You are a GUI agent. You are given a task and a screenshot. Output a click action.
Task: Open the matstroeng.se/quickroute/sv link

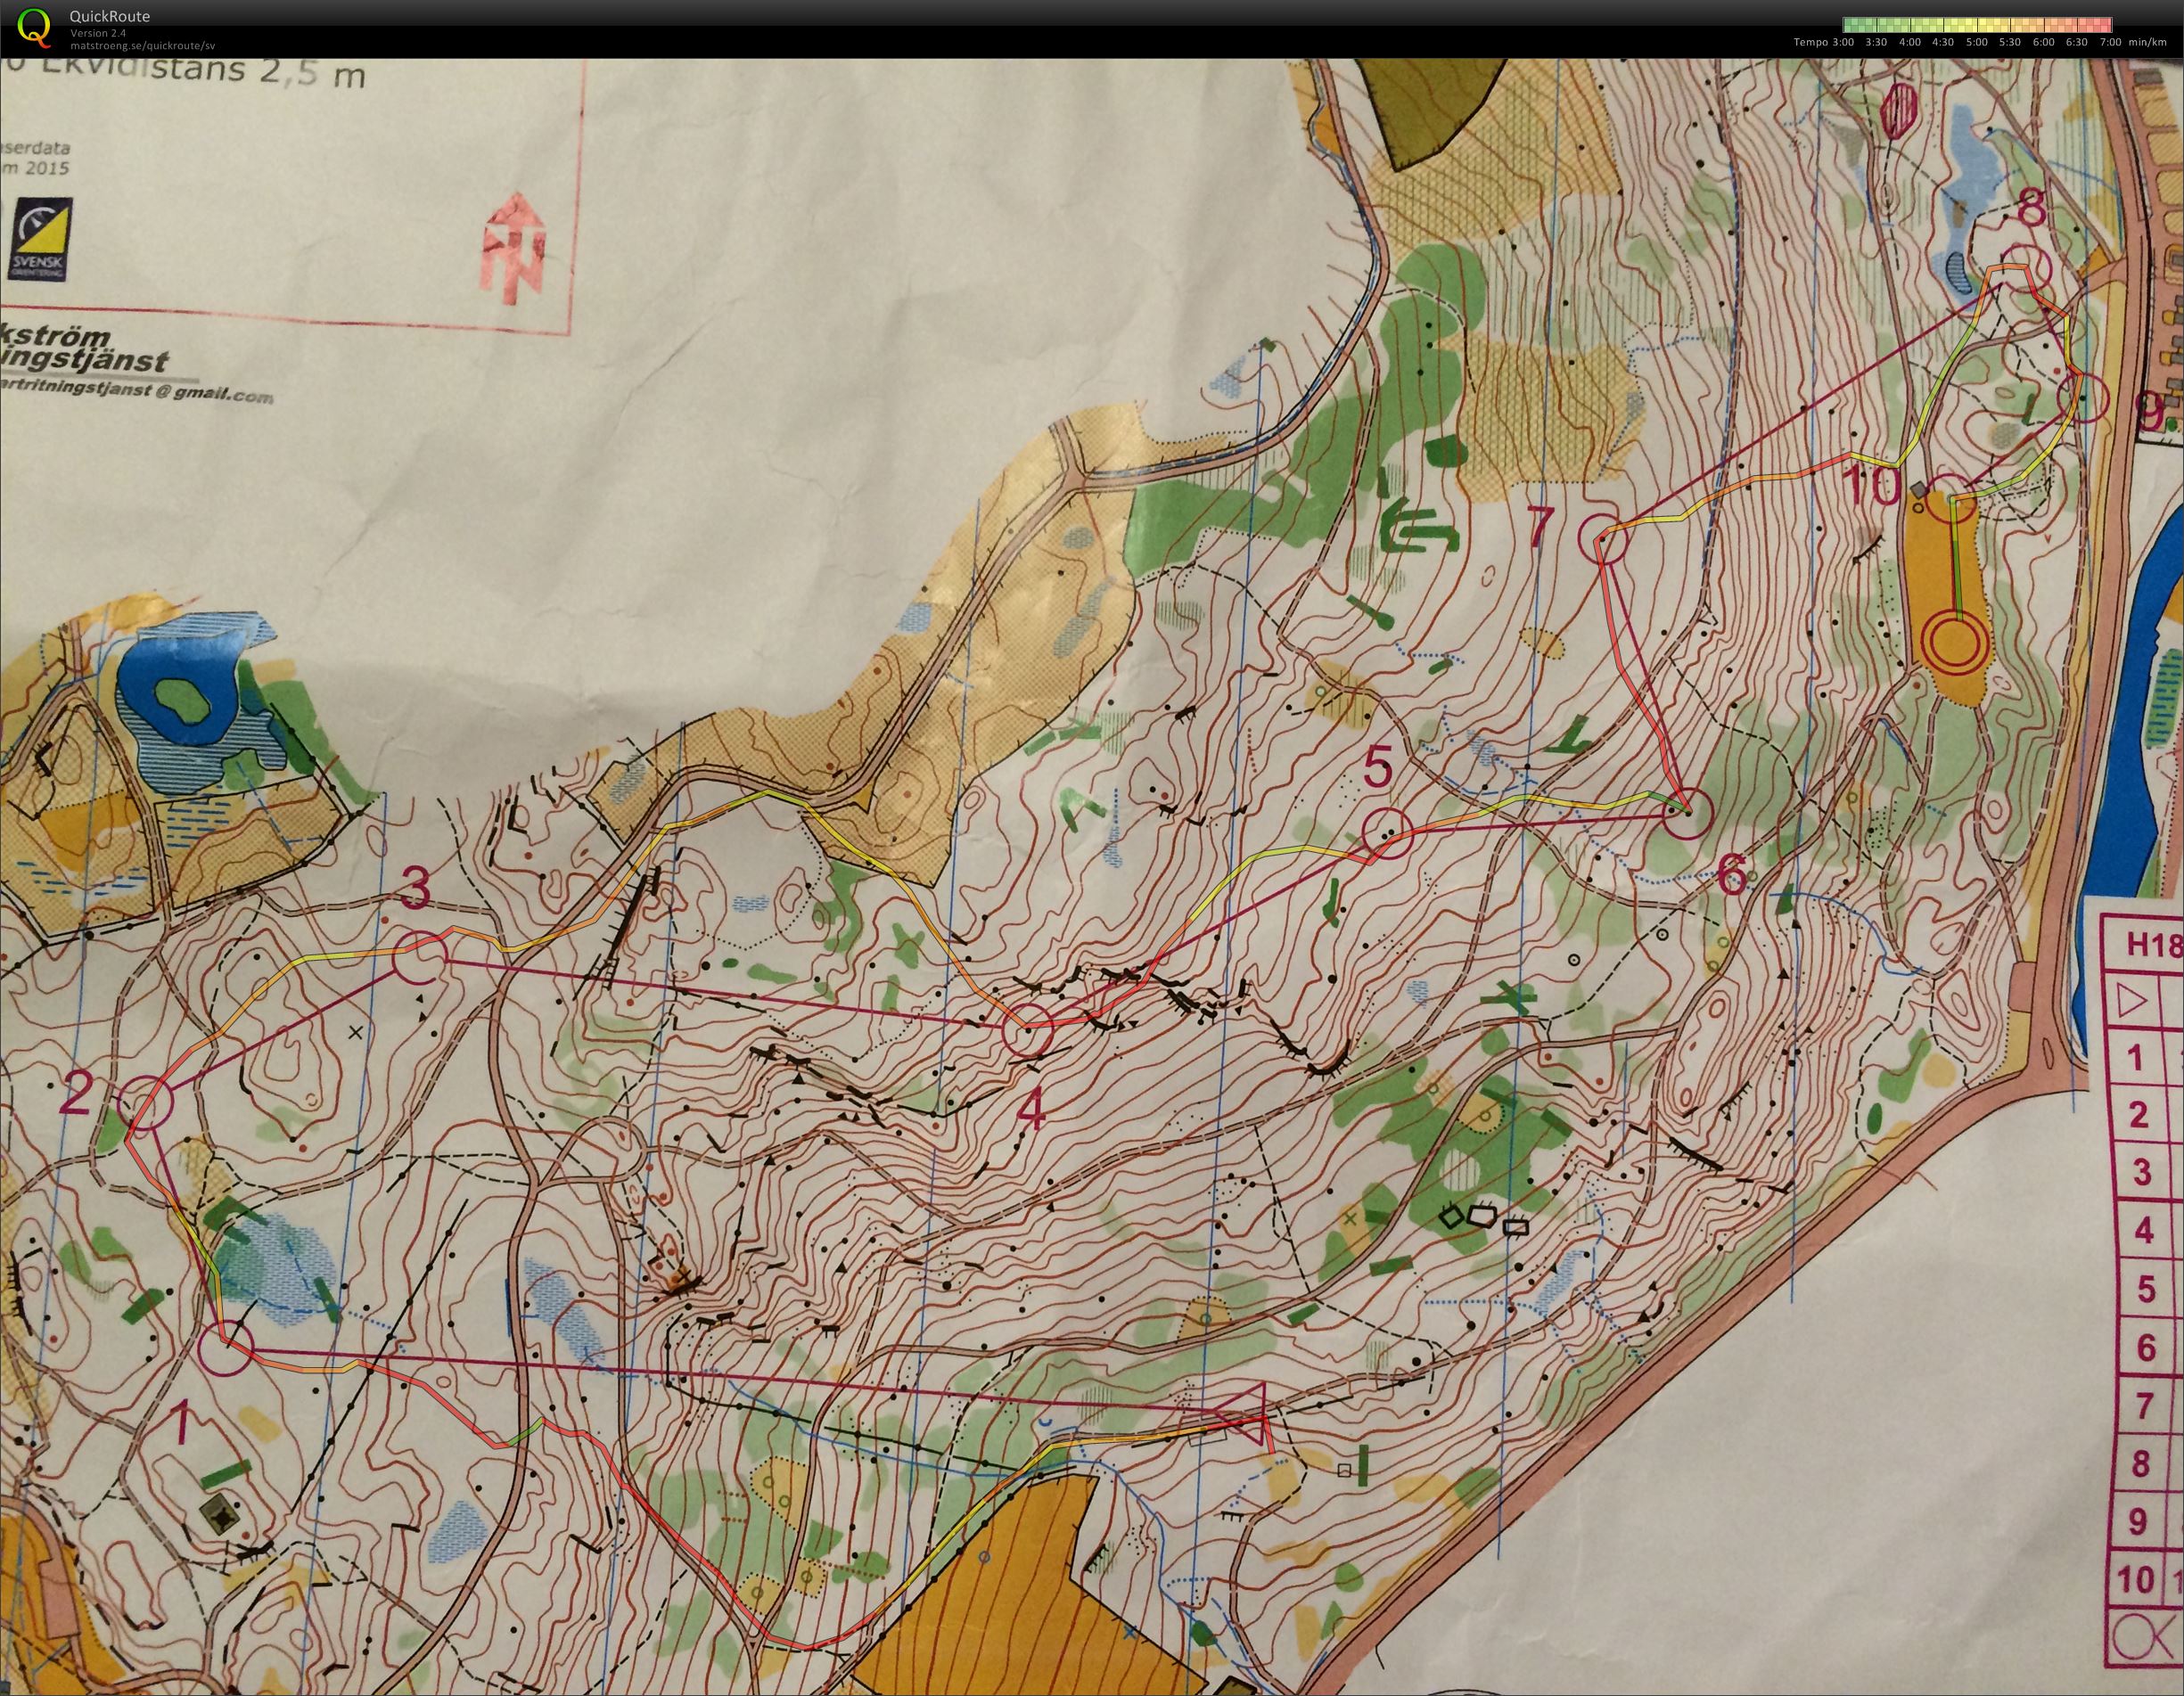click(142, 45)
